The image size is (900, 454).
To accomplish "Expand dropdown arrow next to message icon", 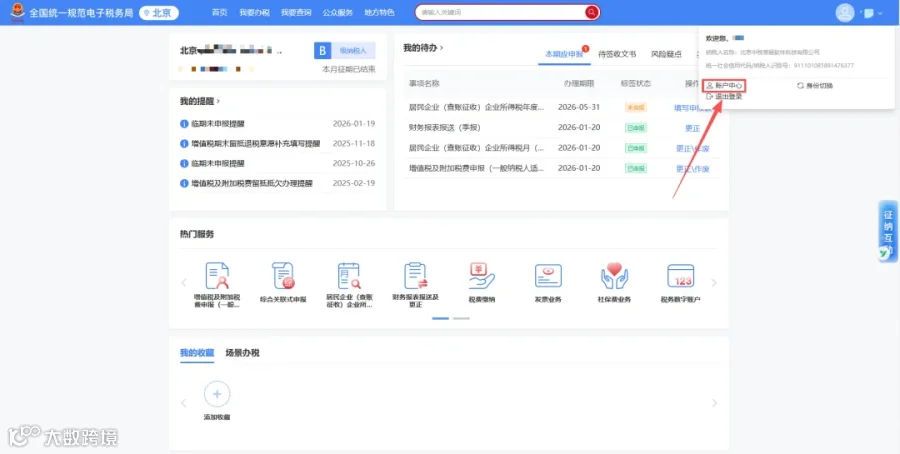I will coord(880,13).
